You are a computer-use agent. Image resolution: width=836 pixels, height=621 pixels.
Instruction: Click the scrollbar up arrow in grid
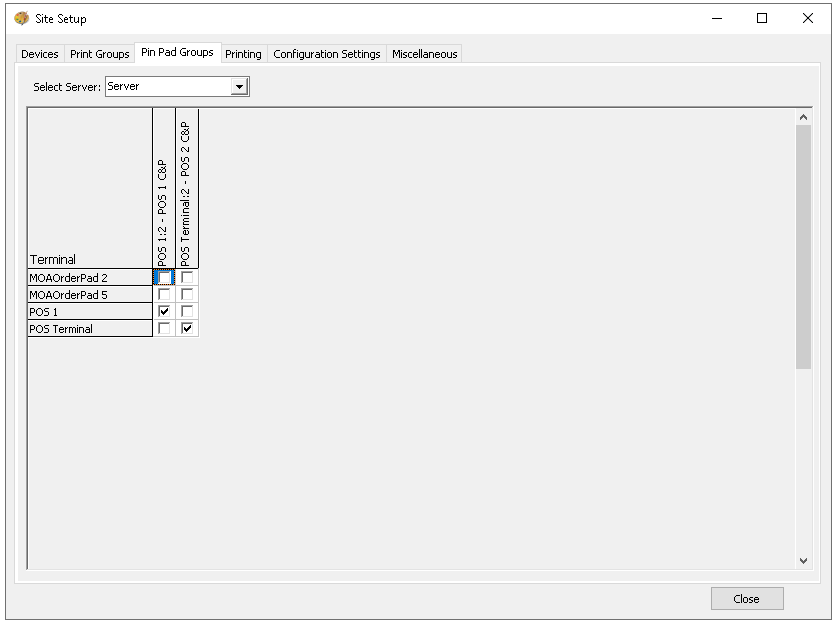coord(804,118)
